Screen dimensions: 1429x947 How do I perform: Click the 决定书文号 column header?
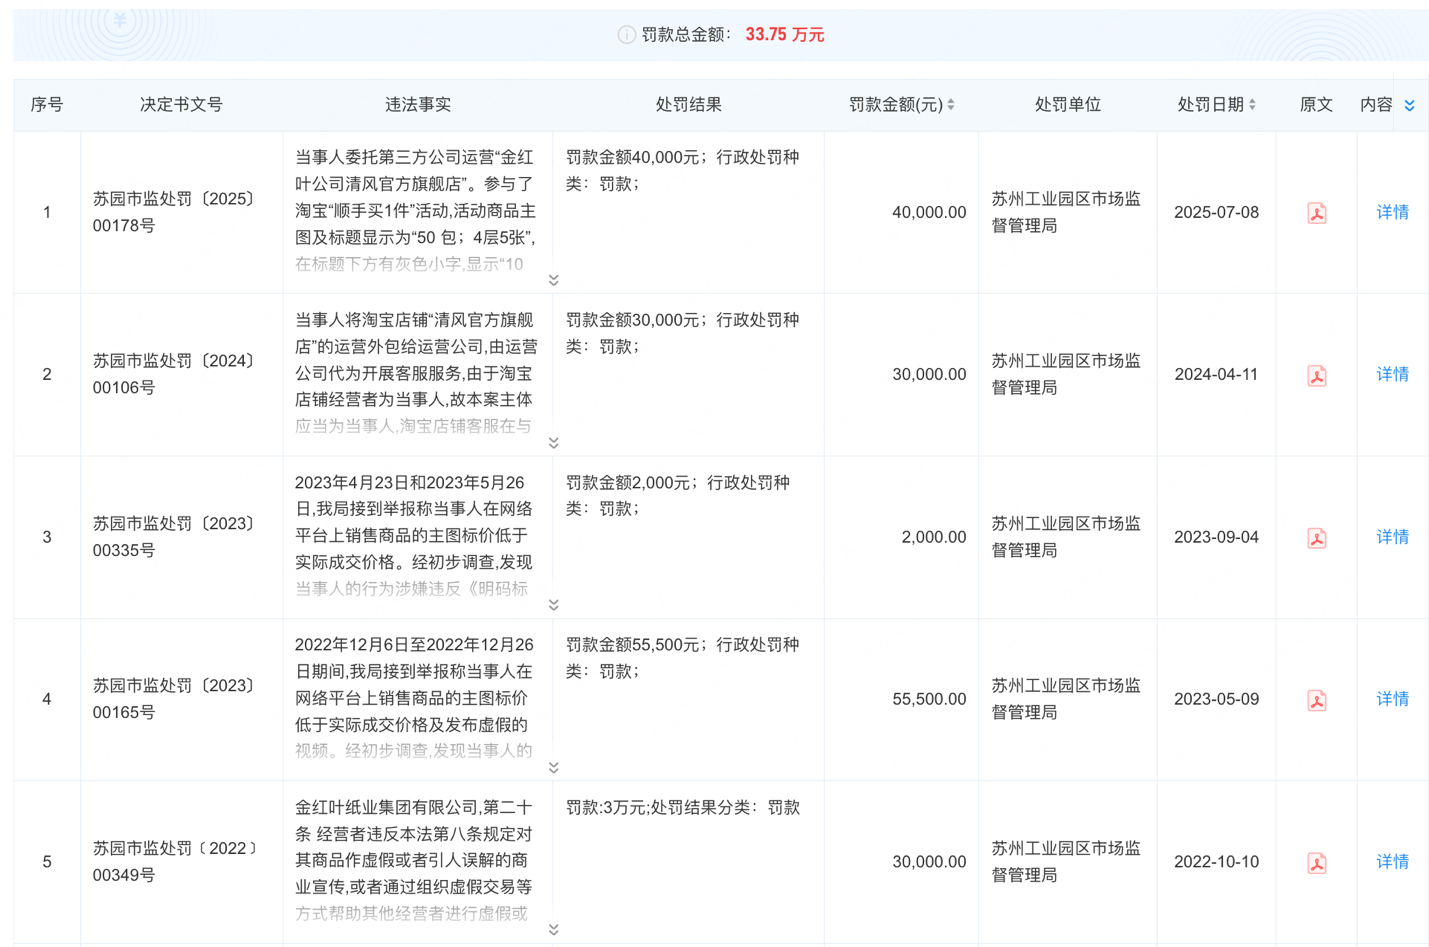(181, 105)
